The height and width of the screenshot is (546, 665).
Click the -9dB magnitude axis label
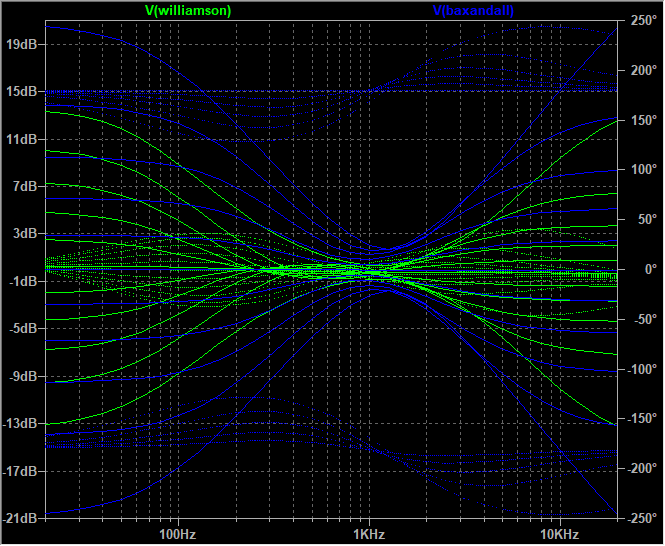(23, 376)
